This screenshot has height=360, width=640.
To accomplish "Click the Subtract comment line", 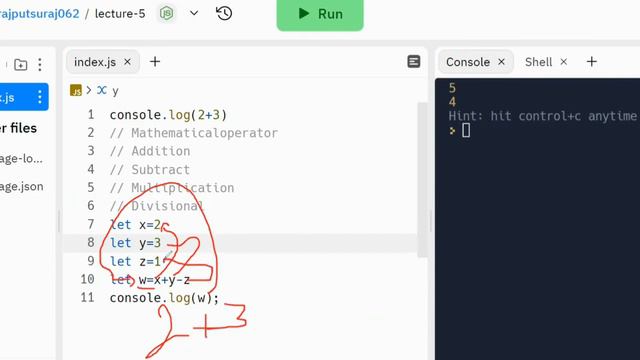I will pyautogui.click(x=150, y=170).
